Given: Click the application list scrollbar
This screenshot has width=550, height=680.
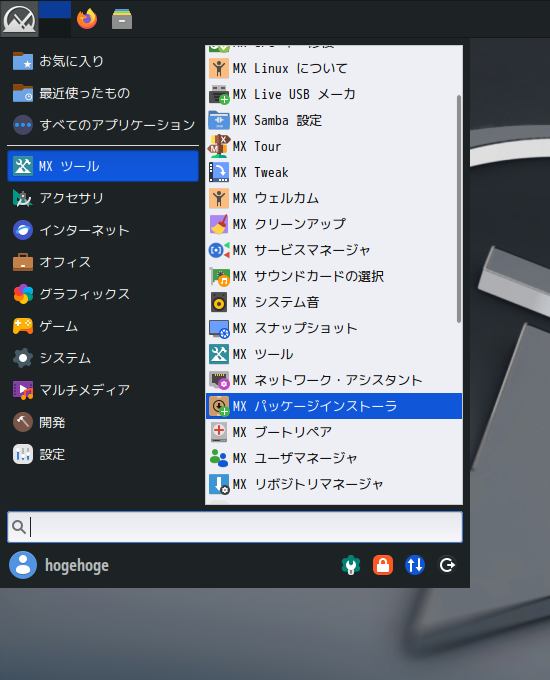Looking at the screenshot, I should [458, 208].
